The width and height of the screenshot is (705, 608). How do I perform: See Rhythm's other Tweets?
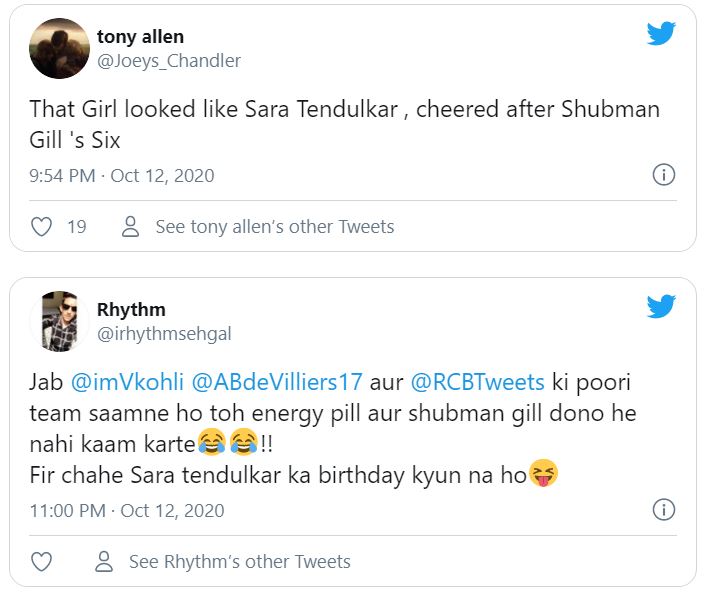[x=240, y=562]
